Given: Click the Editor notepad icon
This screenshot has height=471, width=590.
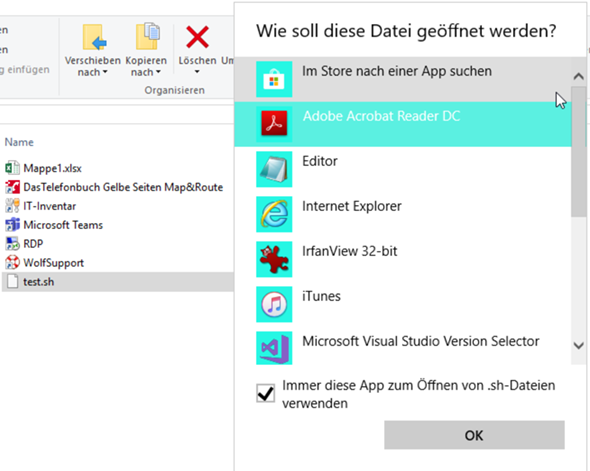Looking at the screenshot, I should (274, 169).
